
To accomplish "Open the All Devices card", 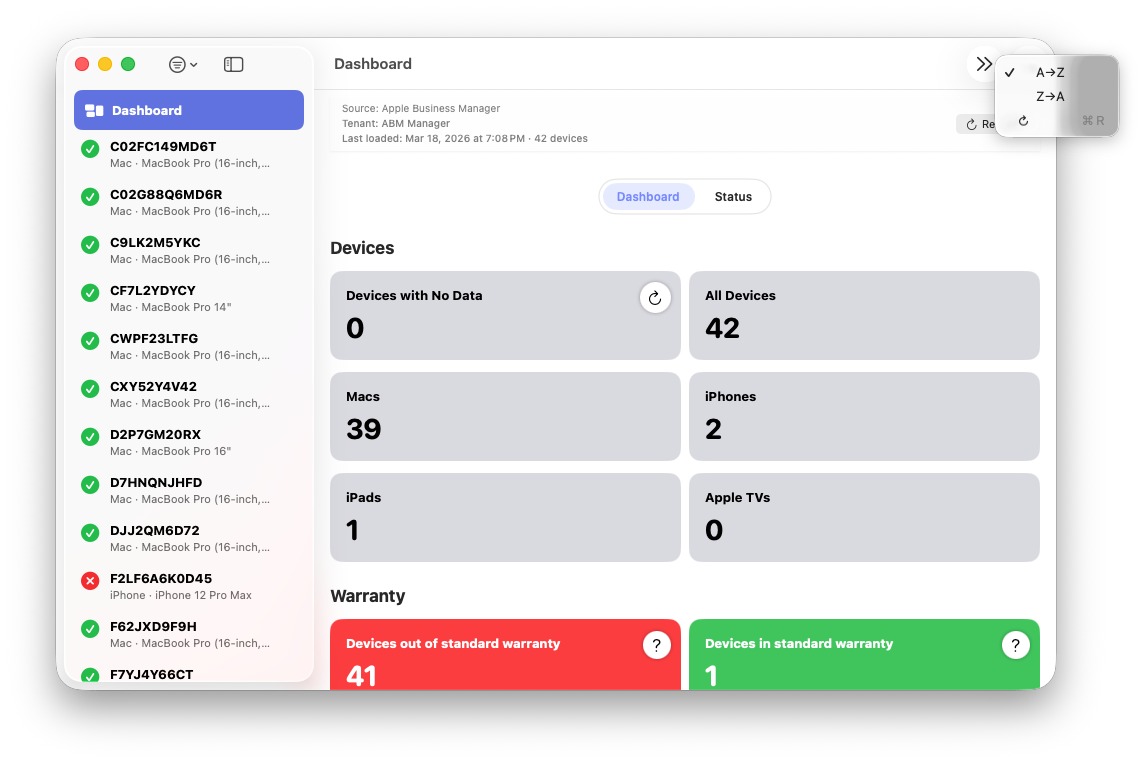I will pos(863,315).
